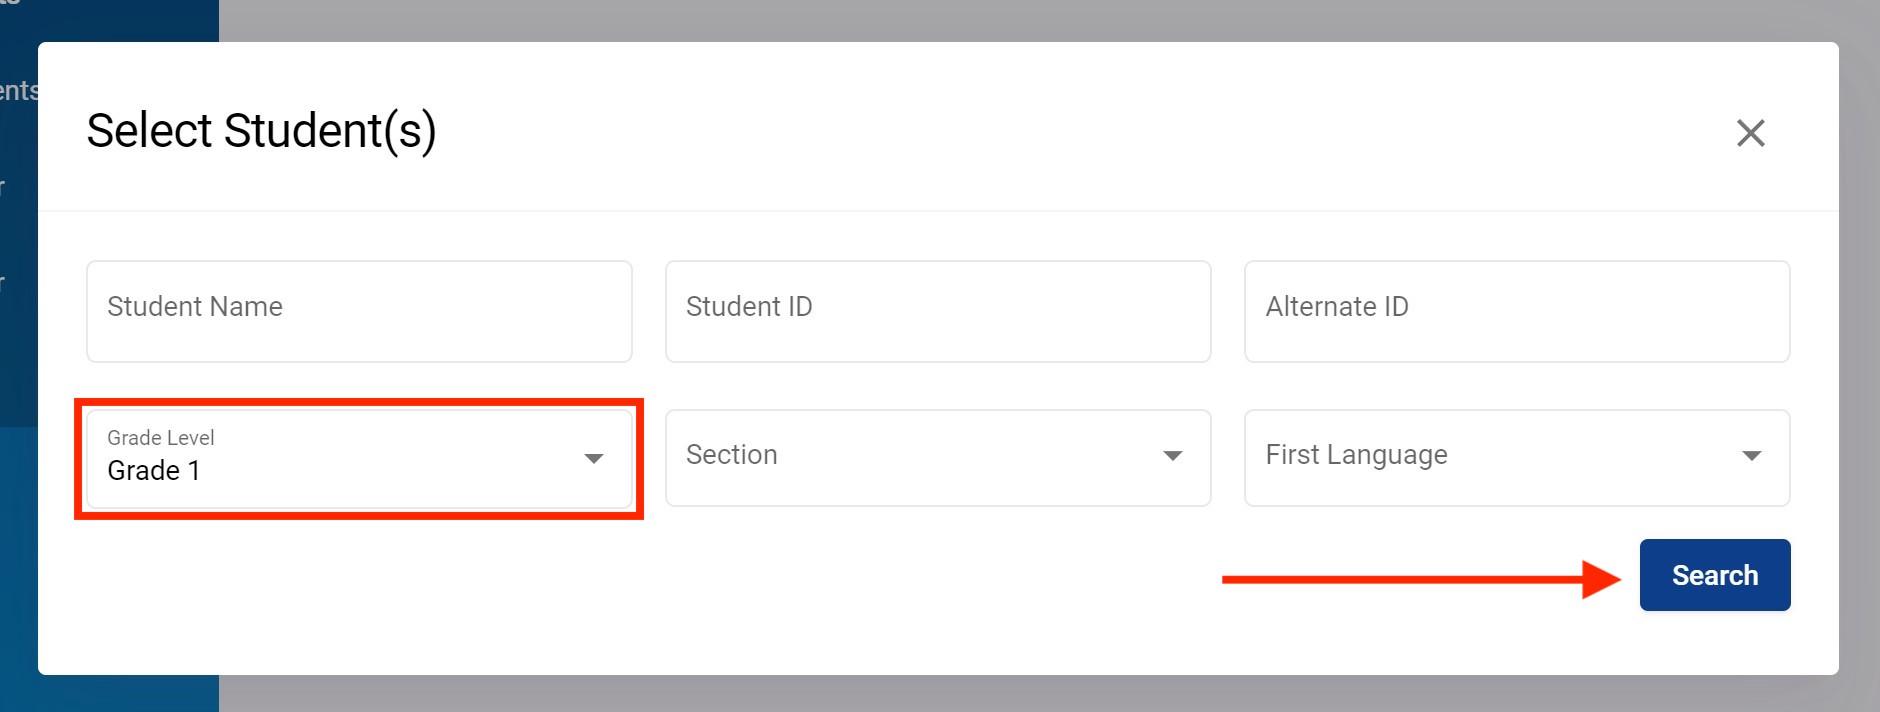Expand the Section dropdown
Viewport: 1880px width, 712px height.
click(x=937, y=457)
